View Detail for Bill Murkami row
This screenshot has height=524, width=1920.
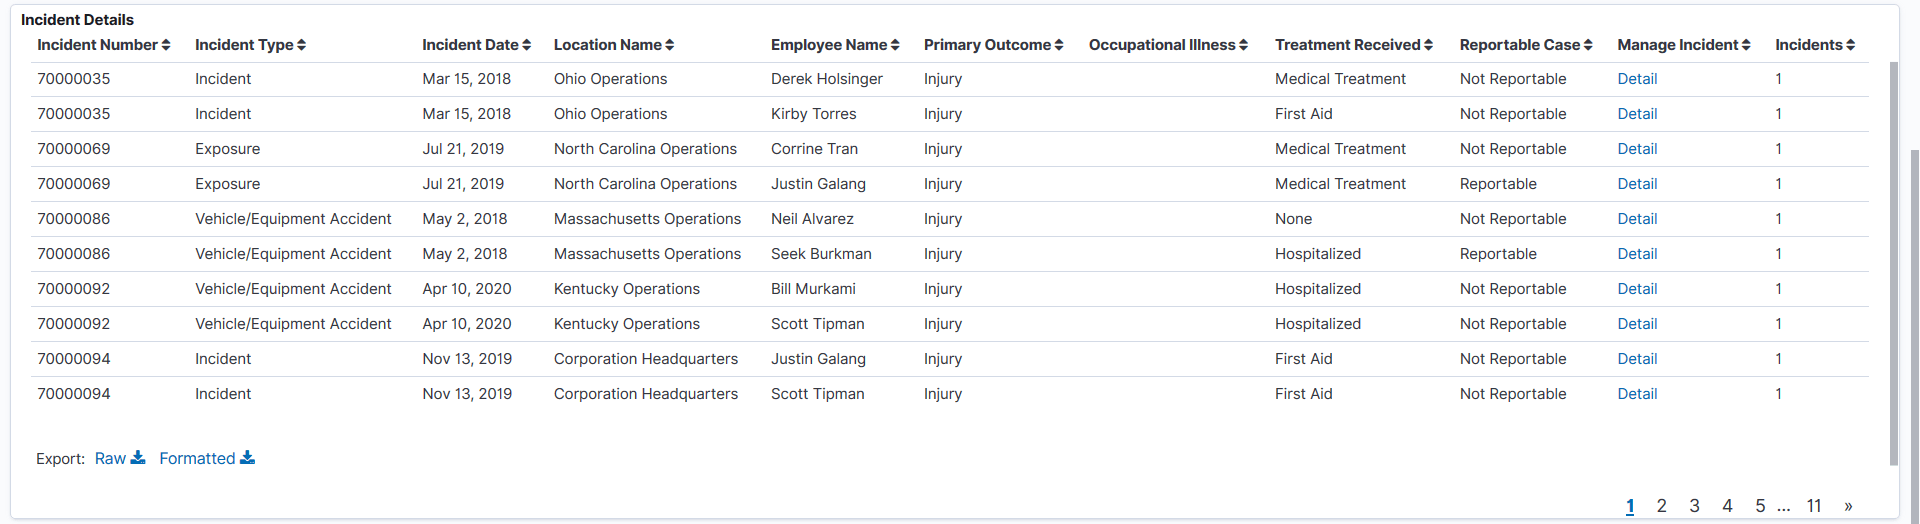[1637, 289]
